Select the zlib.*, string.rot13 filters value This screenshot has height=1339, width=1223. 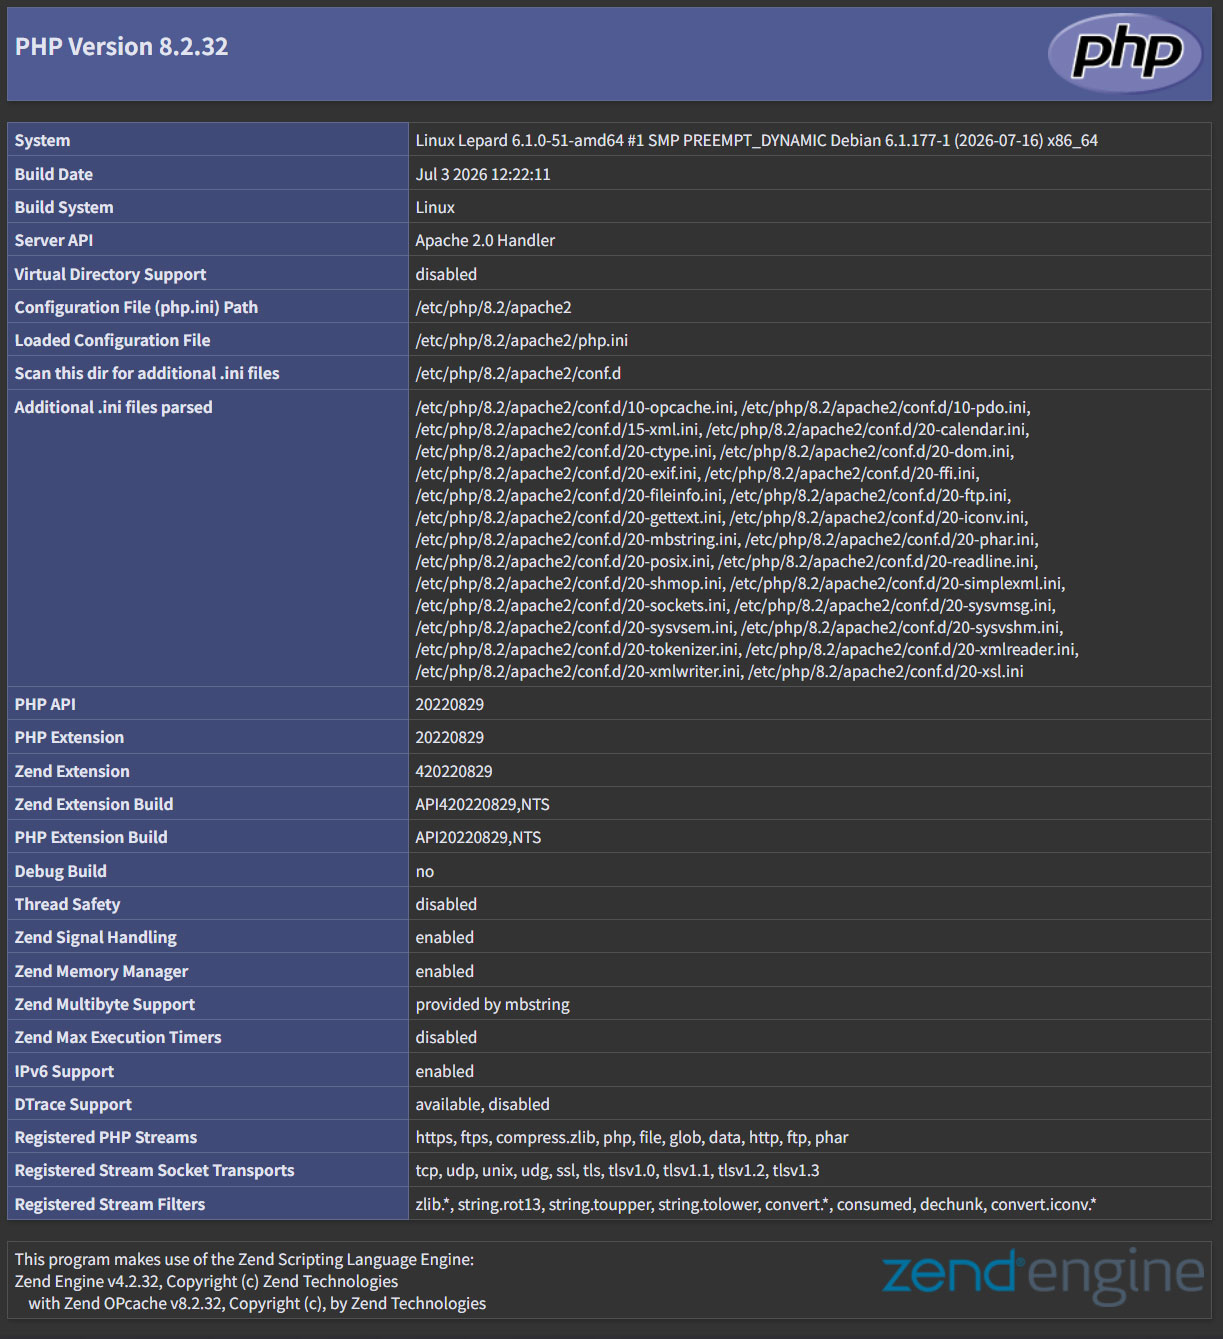click(756, 1204)
